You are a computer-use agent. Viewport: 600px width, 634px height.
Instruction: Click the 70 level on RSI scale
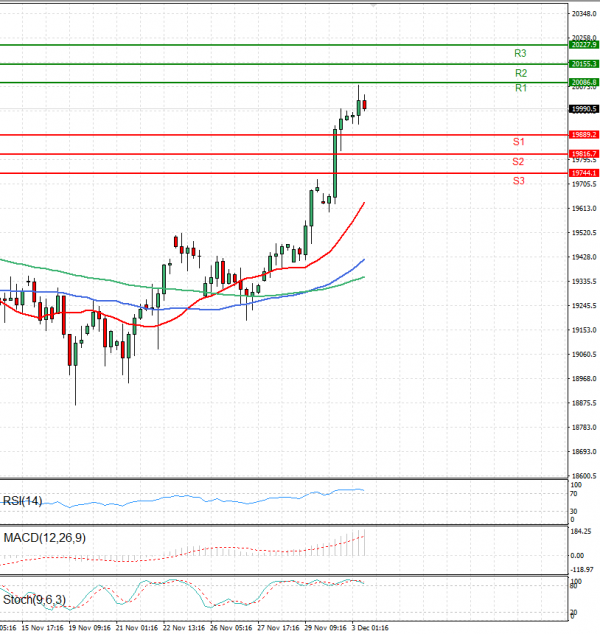pyautogui.click(x=574, y=494)
